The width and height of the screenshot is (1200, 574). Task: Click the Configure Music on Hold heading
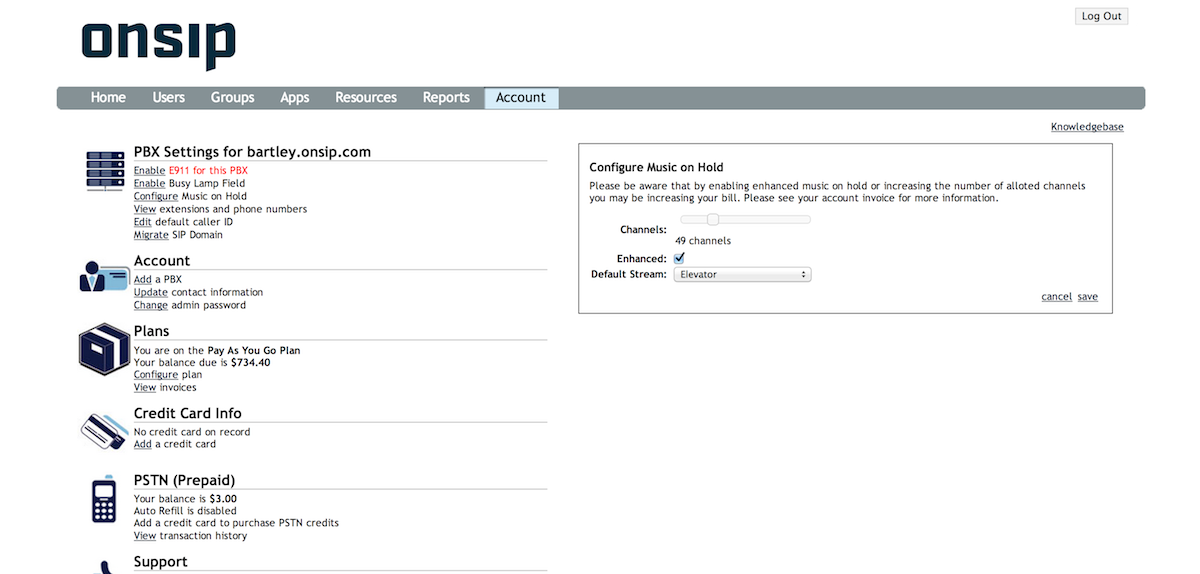pos(656,167)
